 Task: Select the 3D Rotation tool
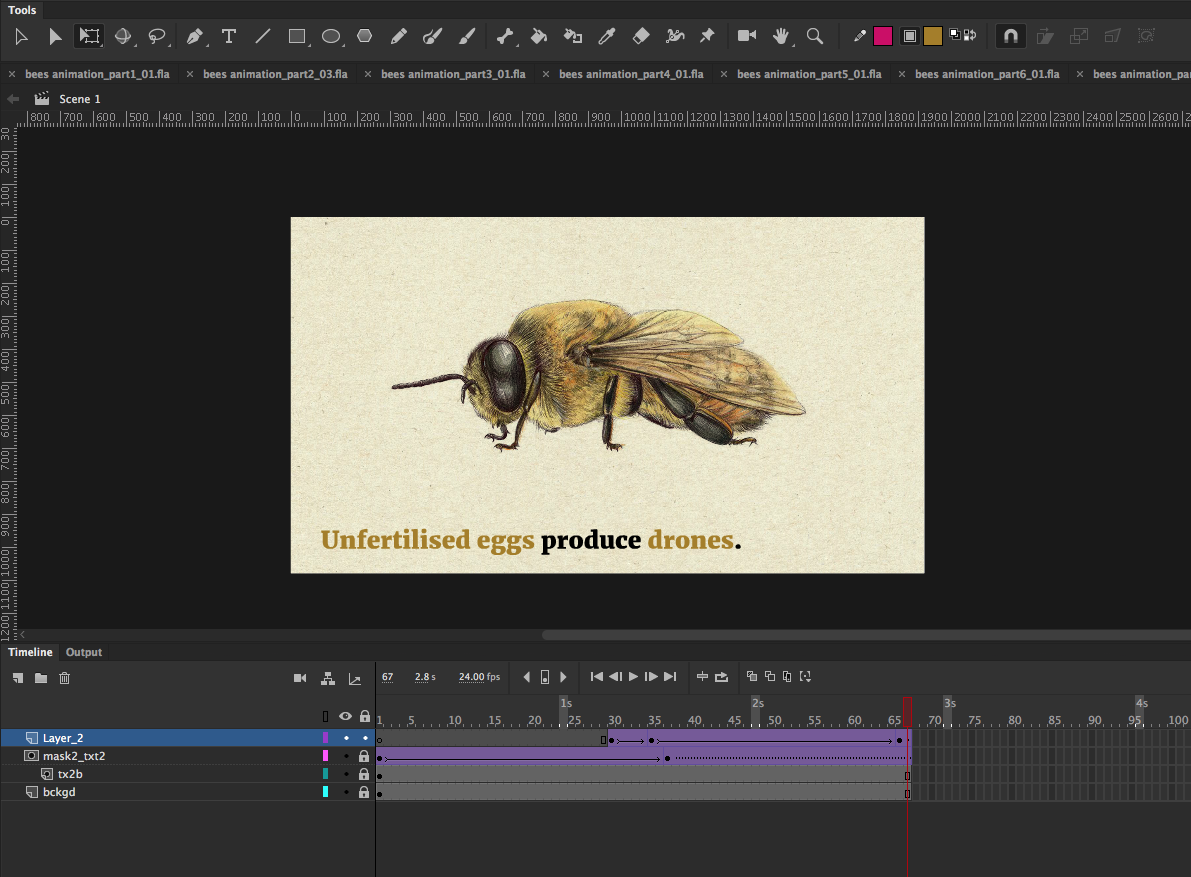click(x=122, y=36)
